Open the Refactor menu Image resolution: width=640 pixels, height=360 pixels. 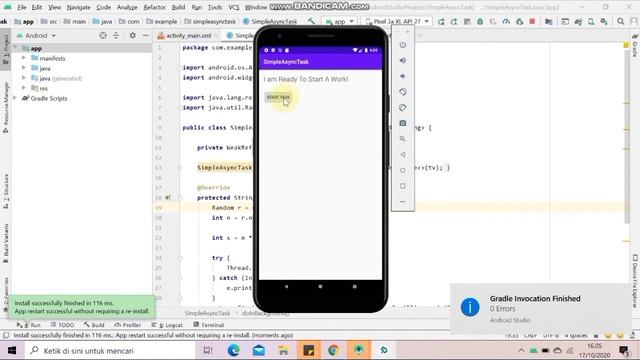154,7
